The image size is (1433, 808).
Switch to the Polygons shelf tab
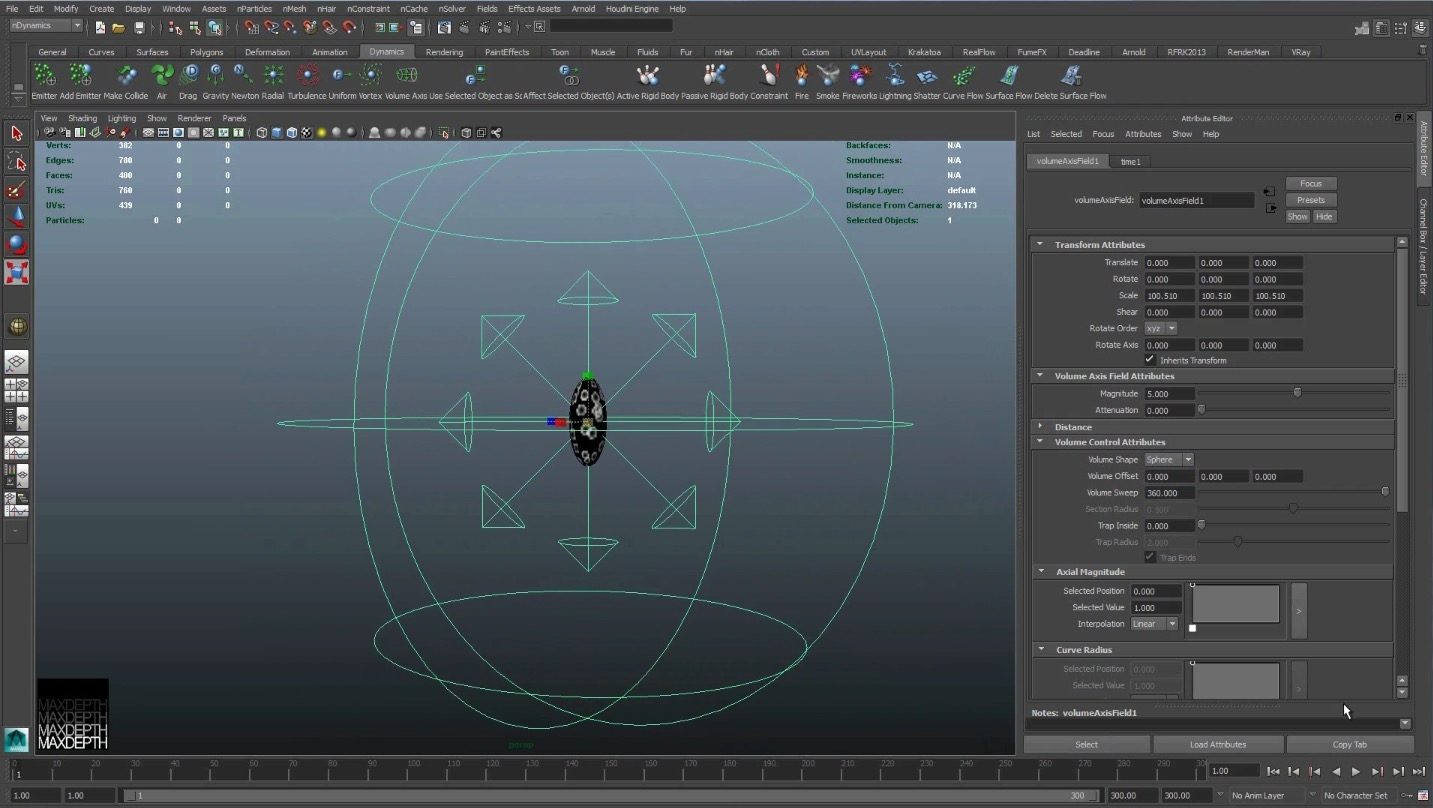click(x=207, y=52)
